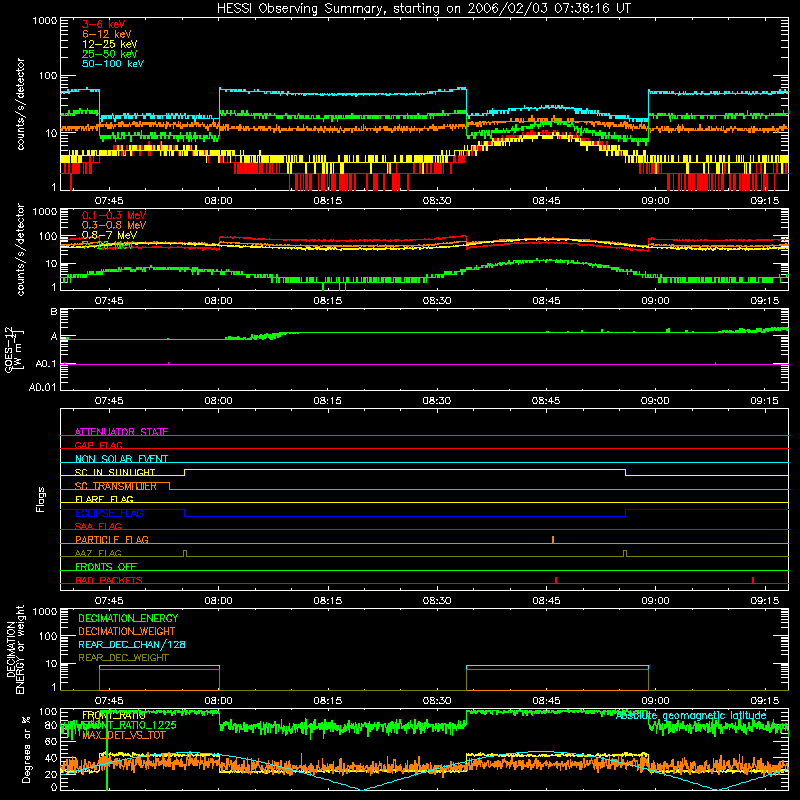Click the Absolute geomagnetic latitude label
Viewport: 800px width, 800px height.
point(691,716)
